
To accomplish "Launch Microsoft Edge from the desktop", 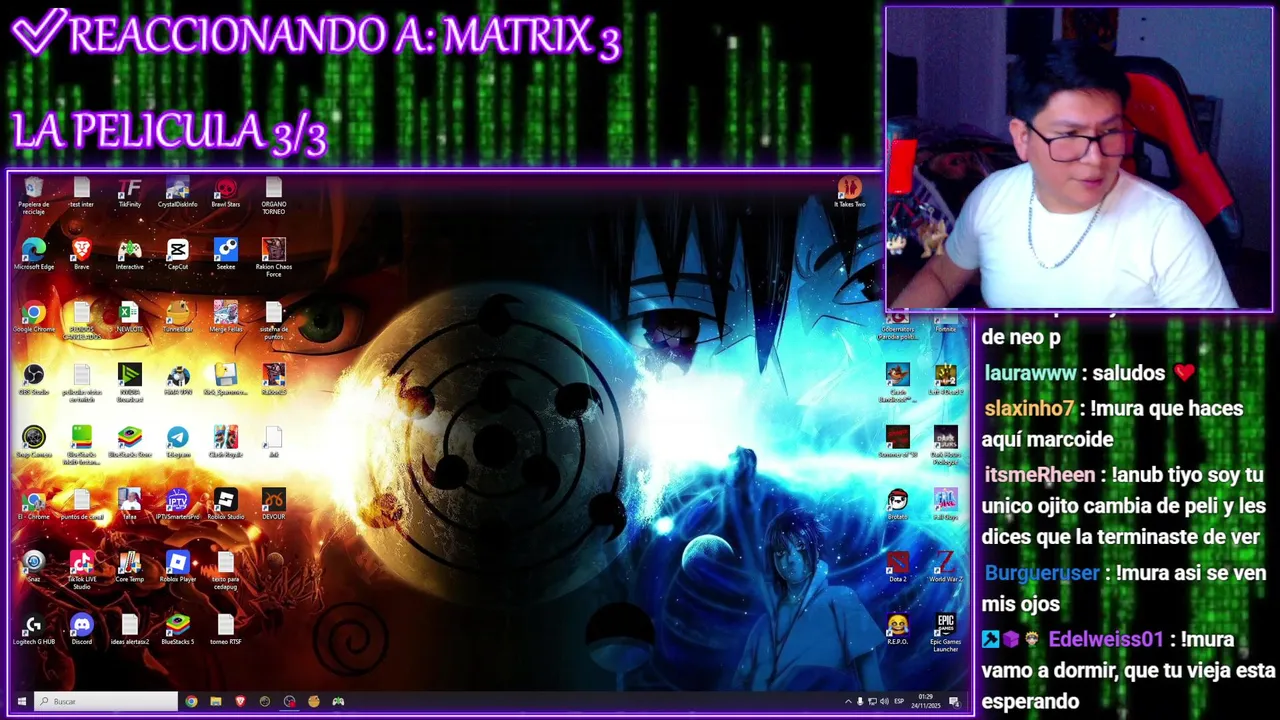I will pyautogui.click(x=33, y=255).
